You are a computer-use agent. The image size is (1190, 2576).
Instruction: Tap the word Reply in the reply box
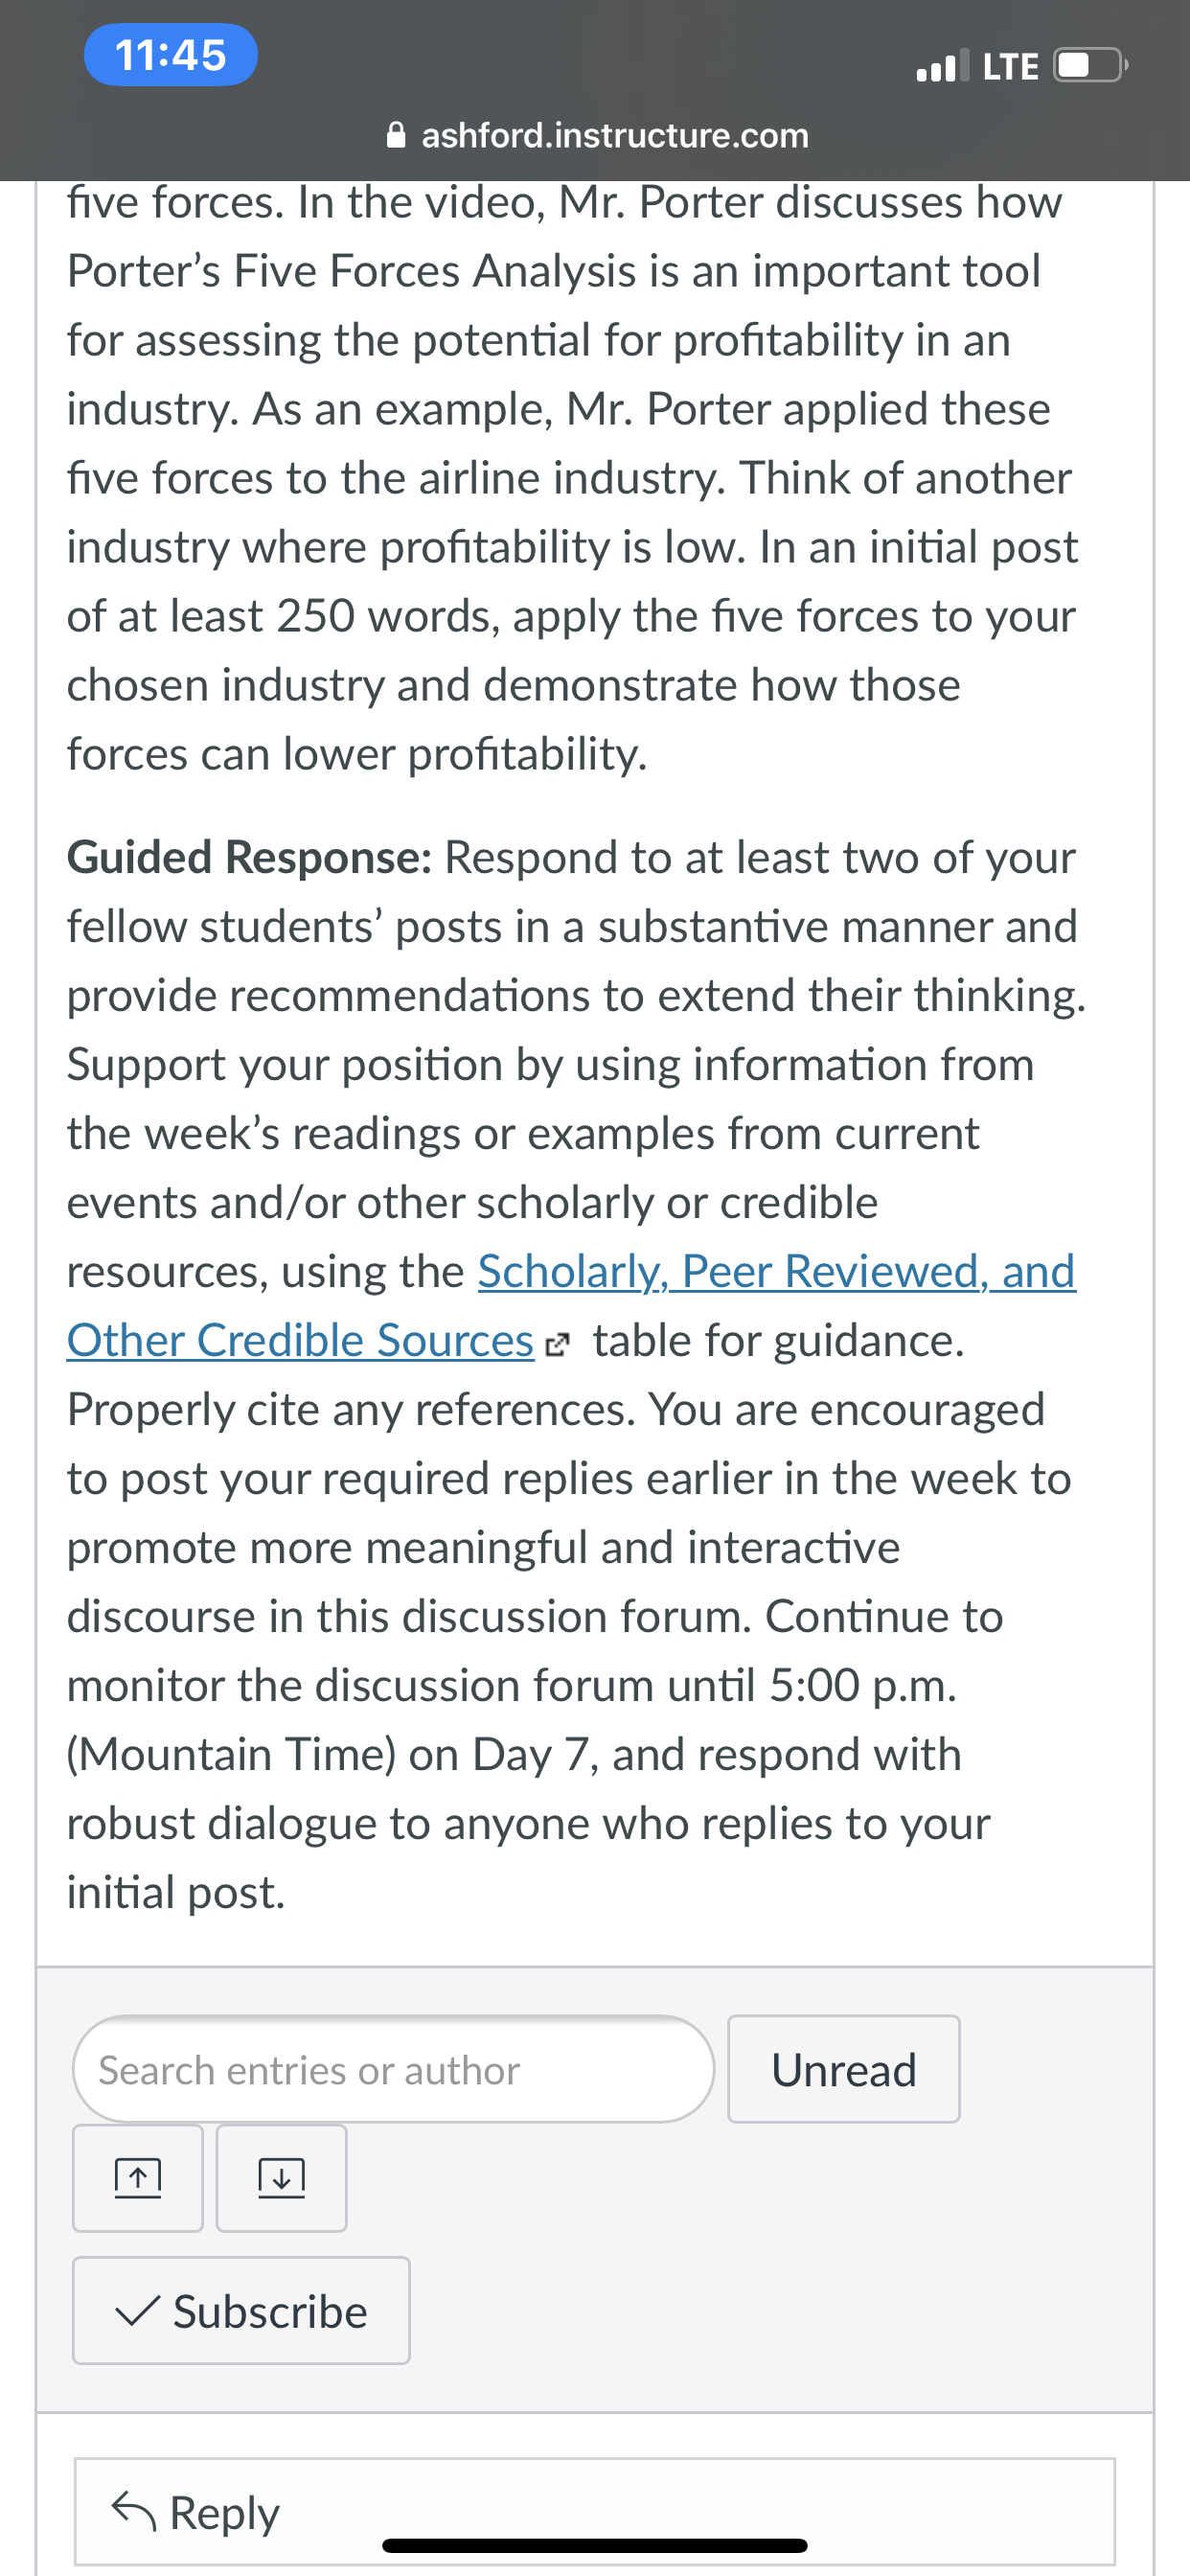coord(224,2513)
